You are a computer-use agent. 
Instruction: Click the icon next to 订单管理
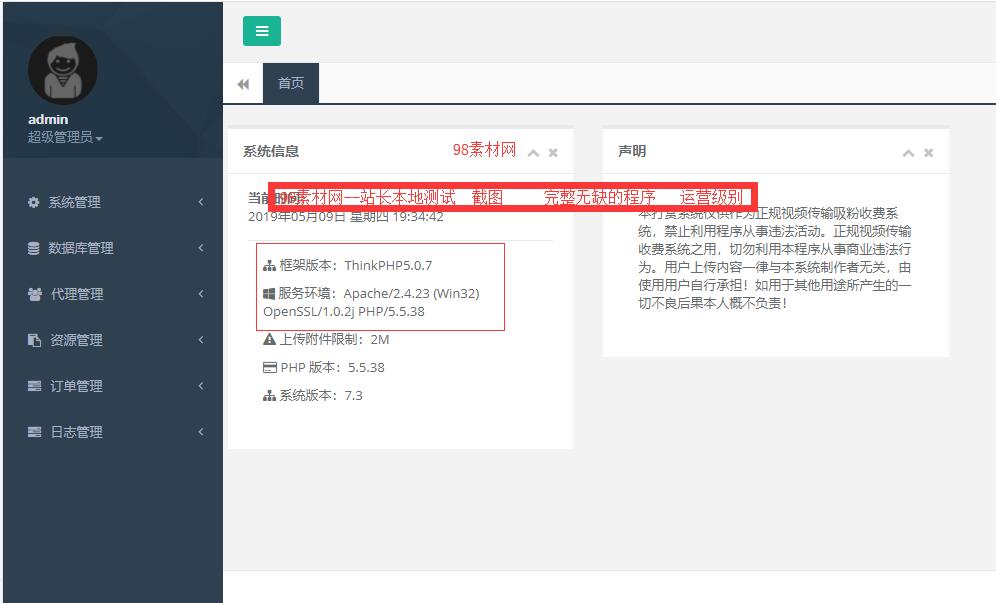pyautogui.click(x=35, y=385)
